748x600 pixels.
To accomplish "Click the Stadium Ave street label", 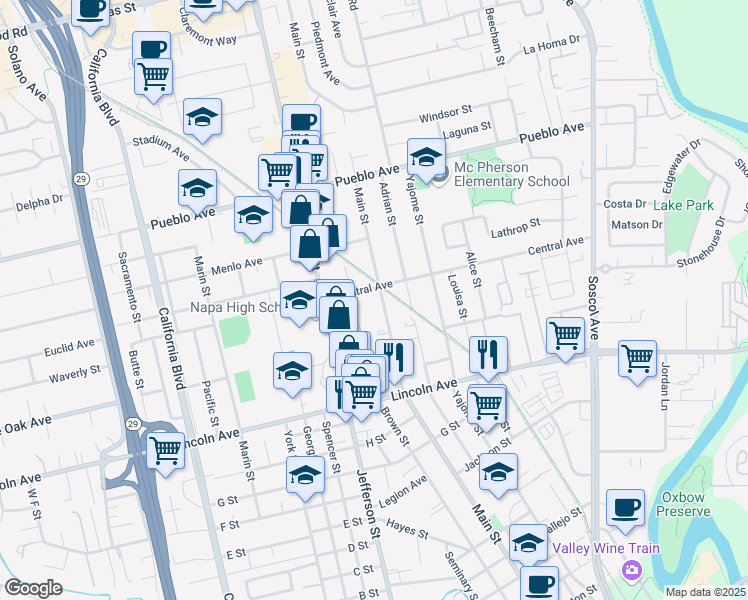I will tap(161, 148).
